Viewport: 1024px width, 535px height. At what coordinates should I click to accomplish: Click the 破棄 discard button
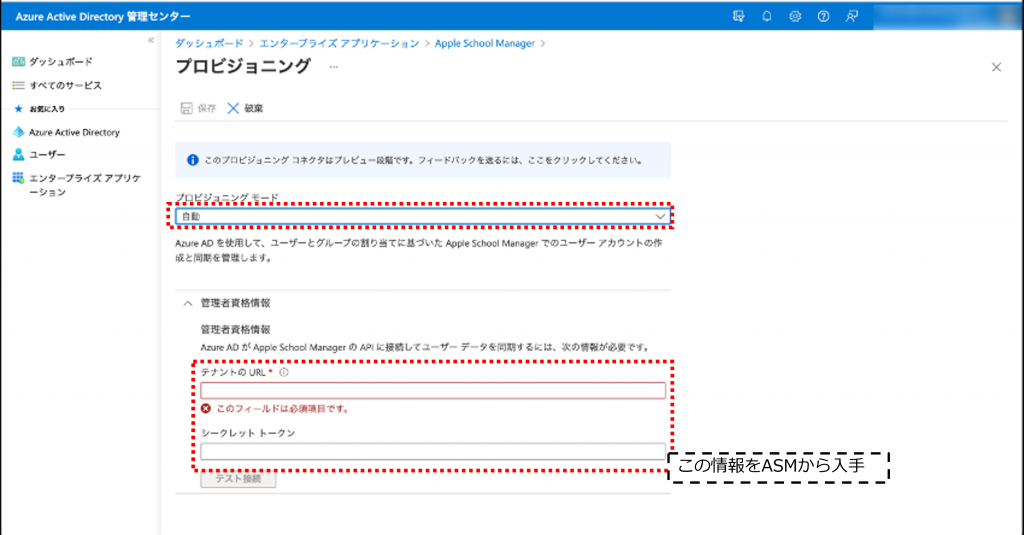[x=246, y=108]
